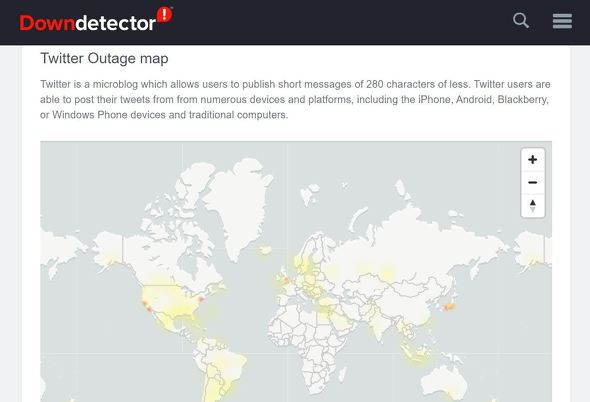The image size is (590, 402).
Task: Click the Downdetector logo
Action: click(x=96, y=20)
